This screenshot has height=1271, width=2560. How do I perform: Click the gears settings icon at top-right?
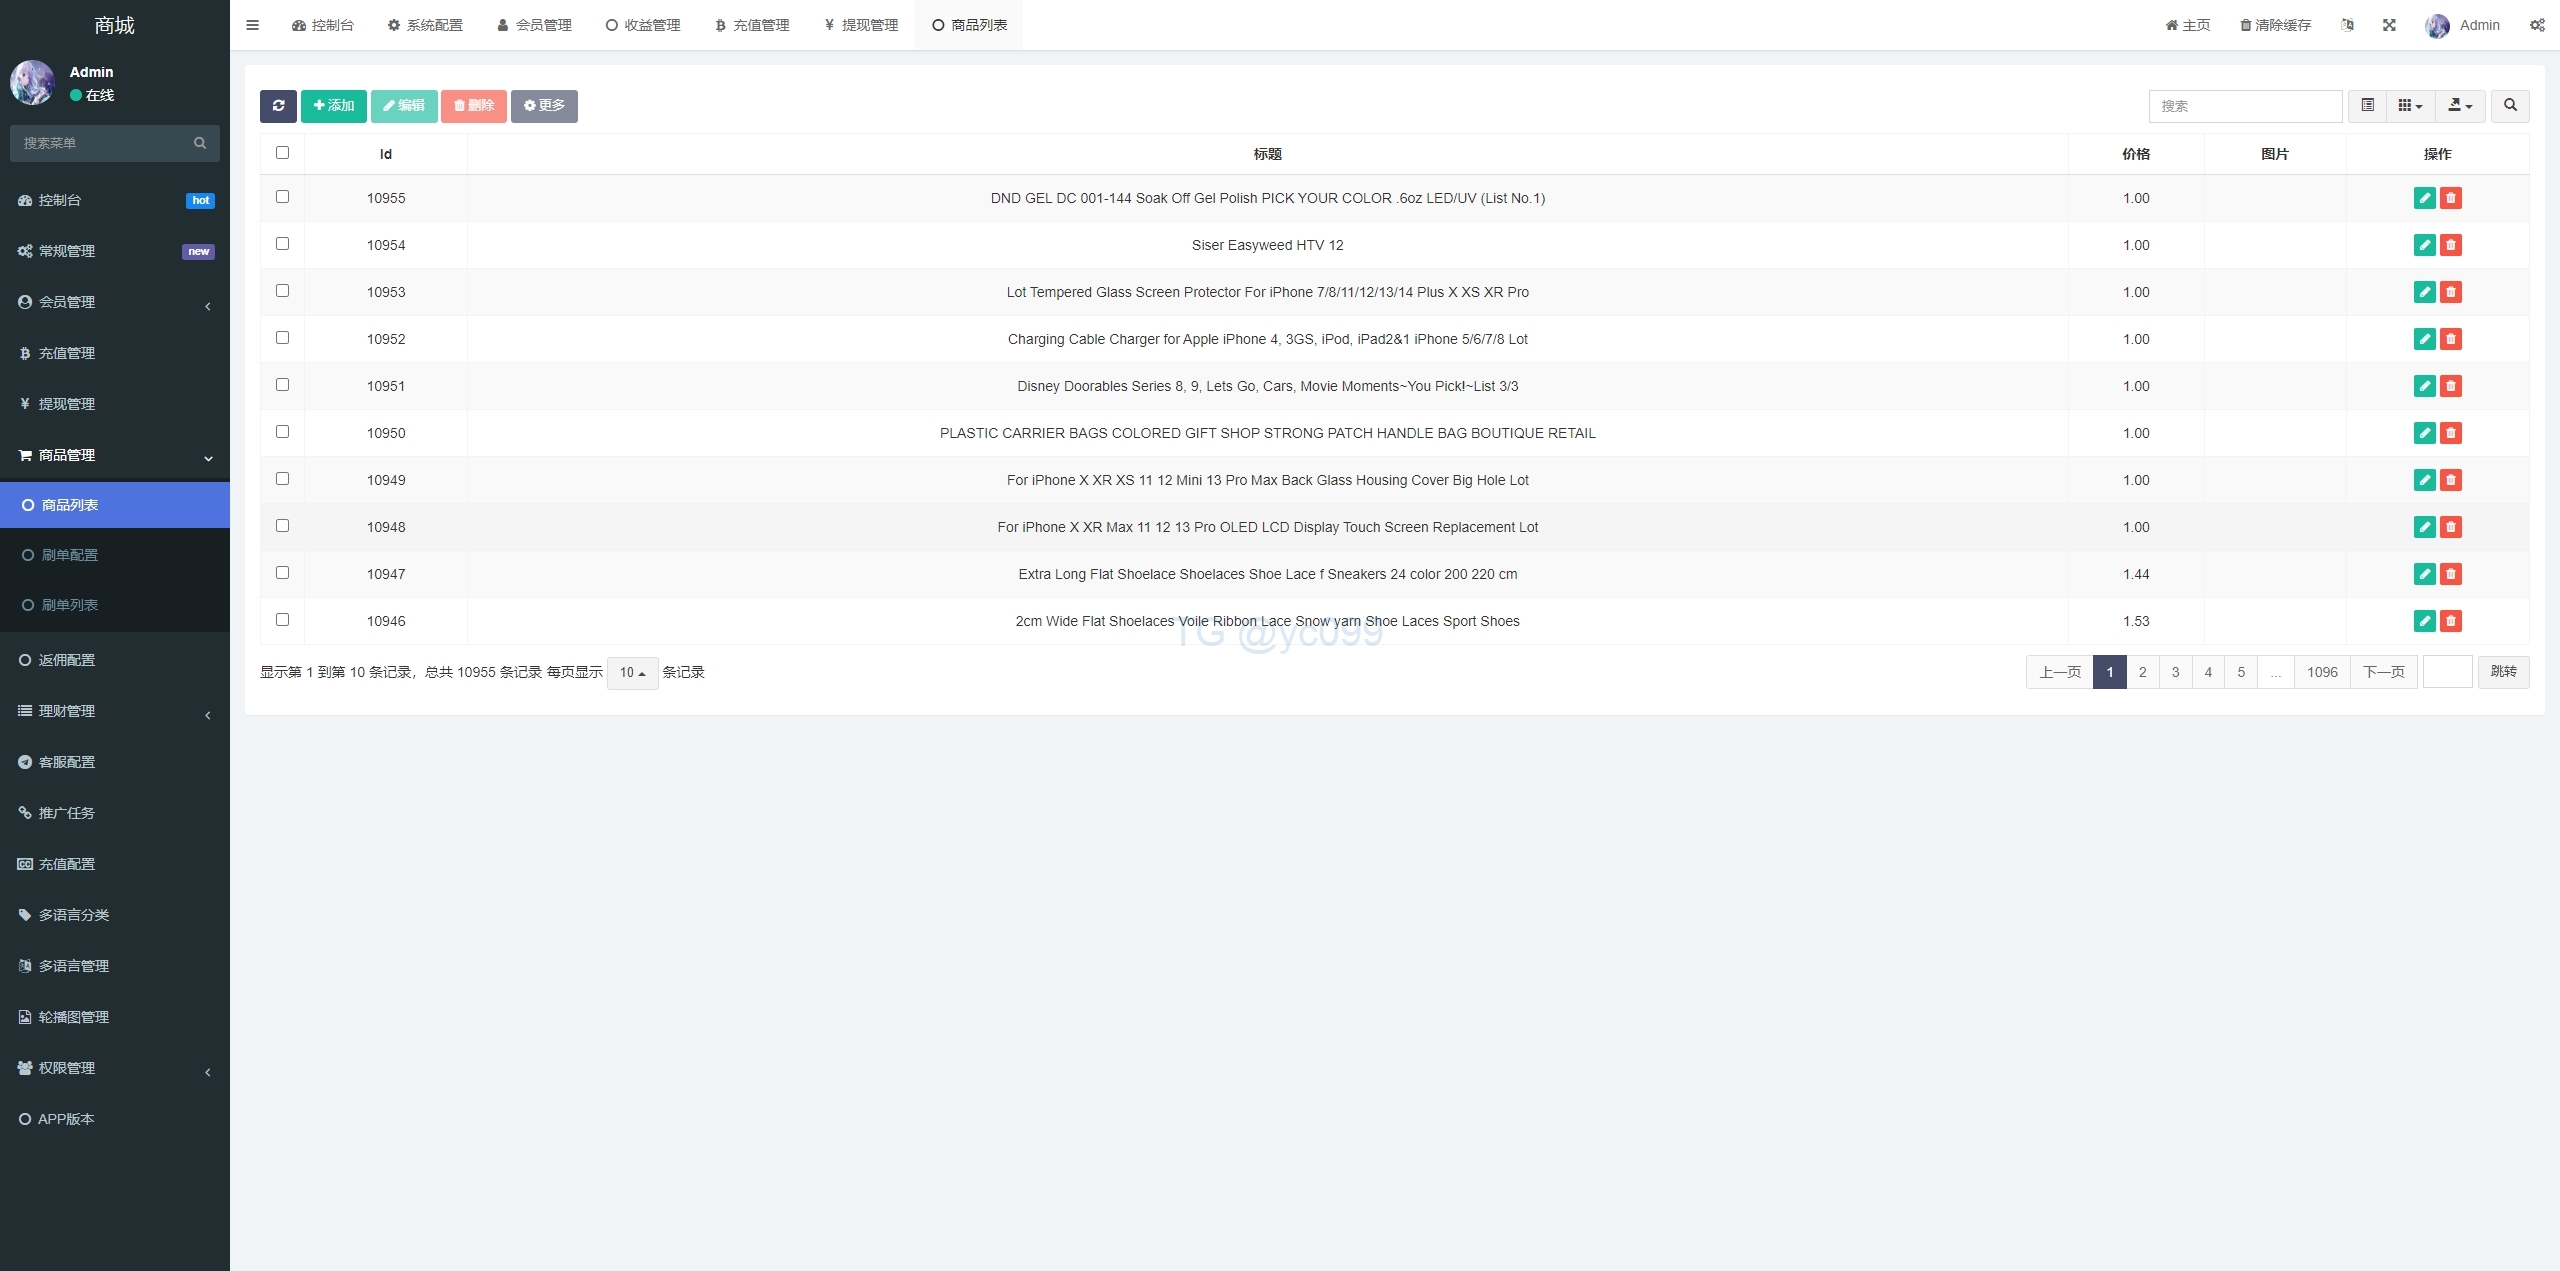pos(2537,25)
